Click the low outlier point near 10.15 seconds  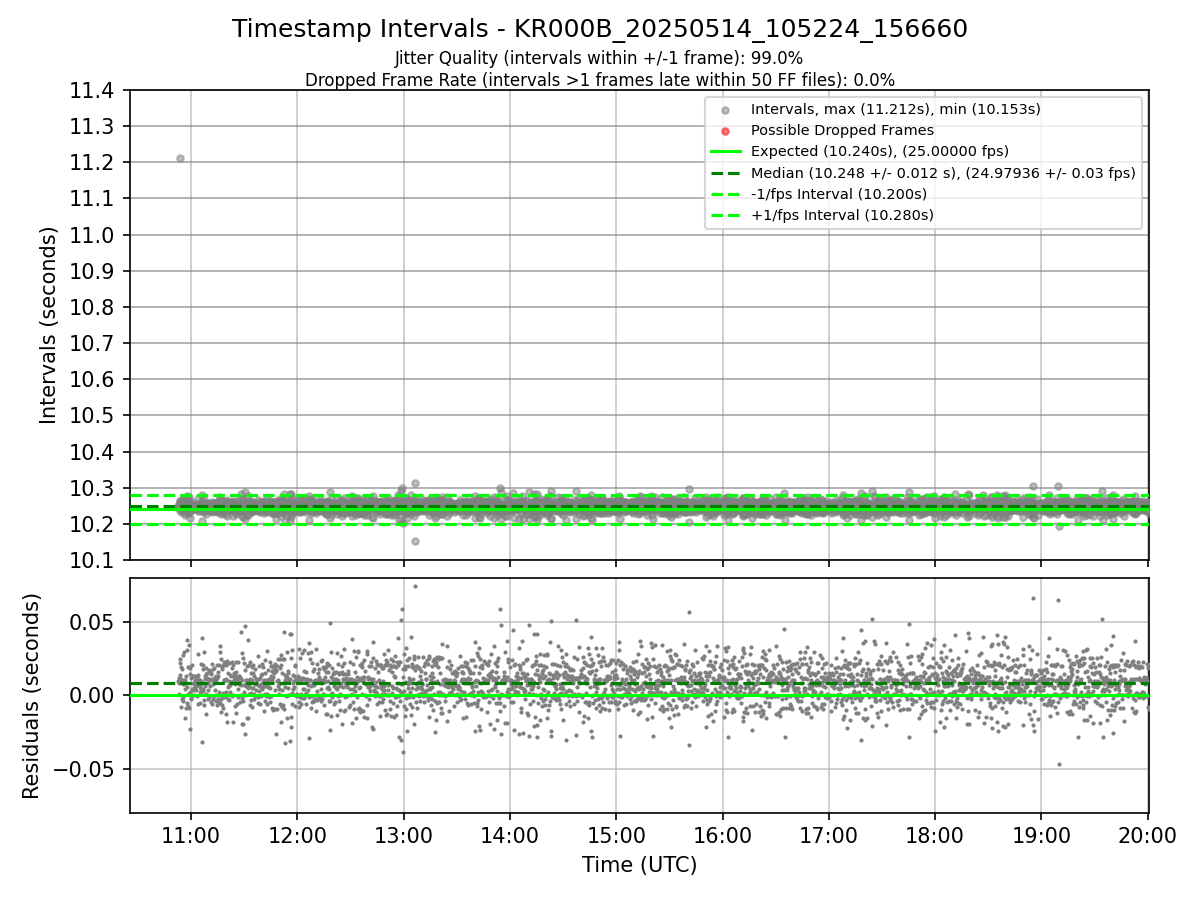(x=415, y=541)
